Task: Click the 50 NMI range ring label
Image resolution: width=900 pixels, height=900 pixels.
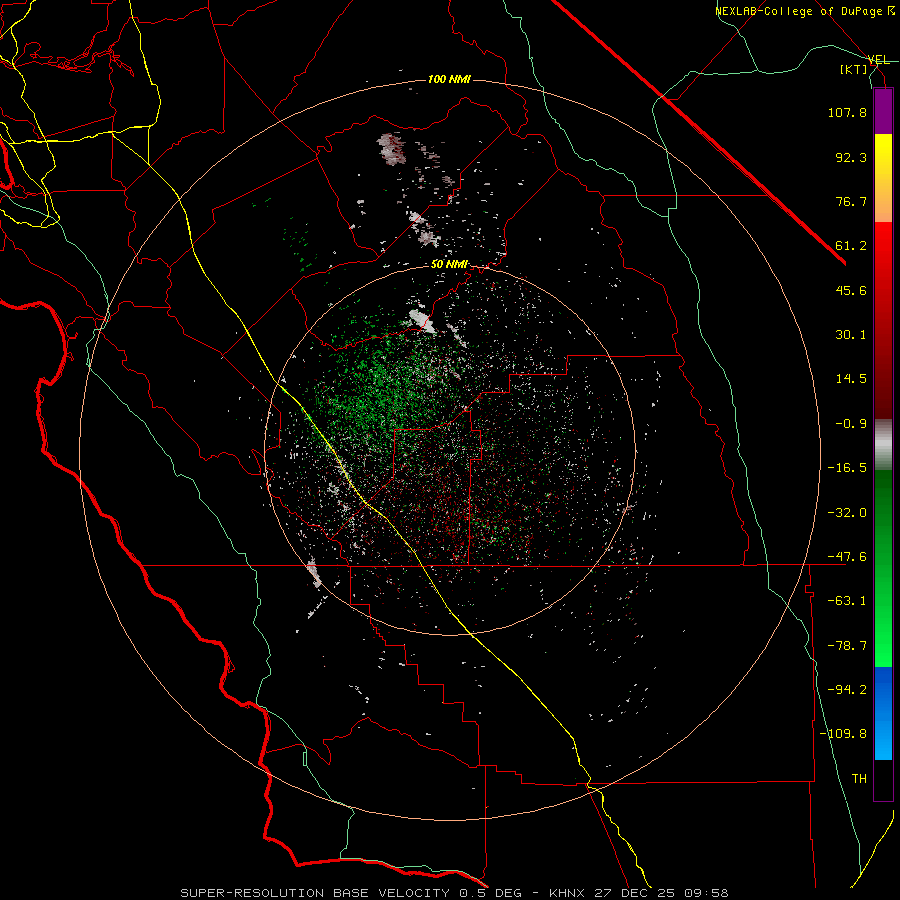Action: pos(449,264)
